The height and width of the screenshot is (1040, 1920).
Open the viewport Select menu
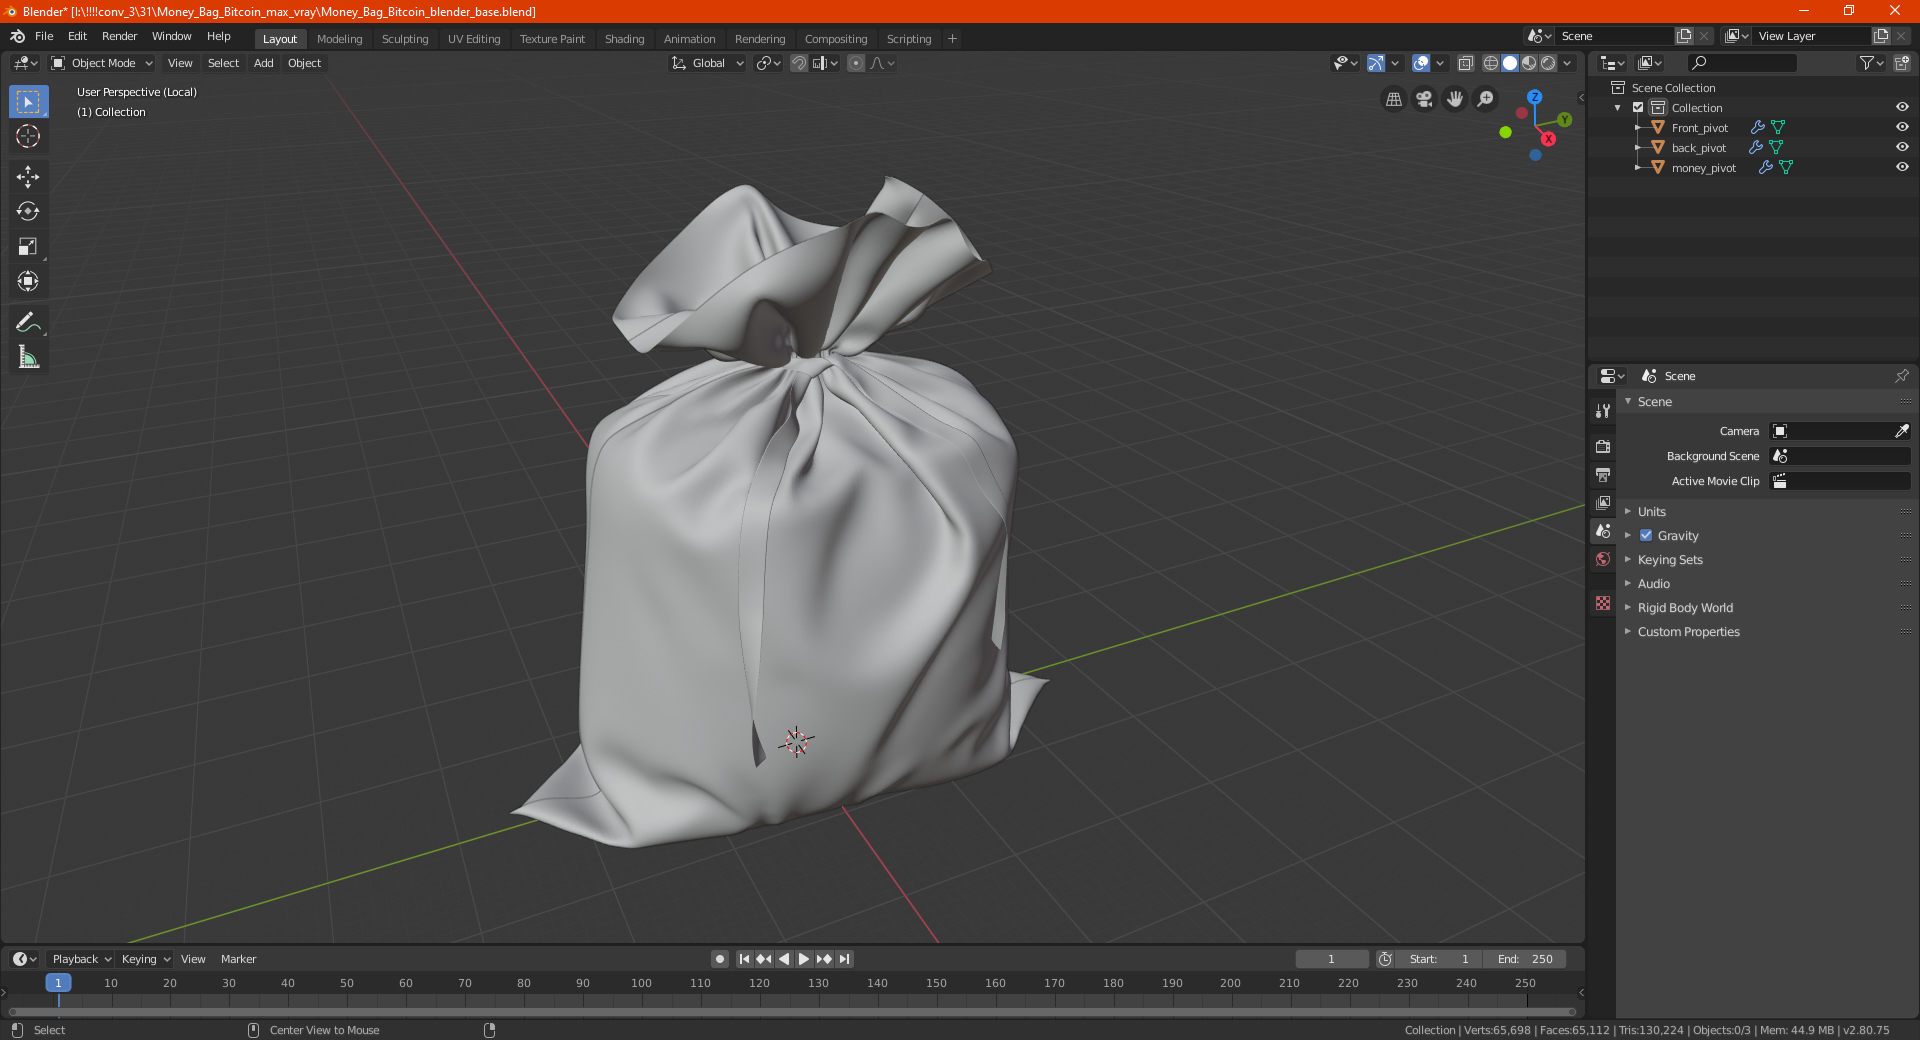pos(223,63)
